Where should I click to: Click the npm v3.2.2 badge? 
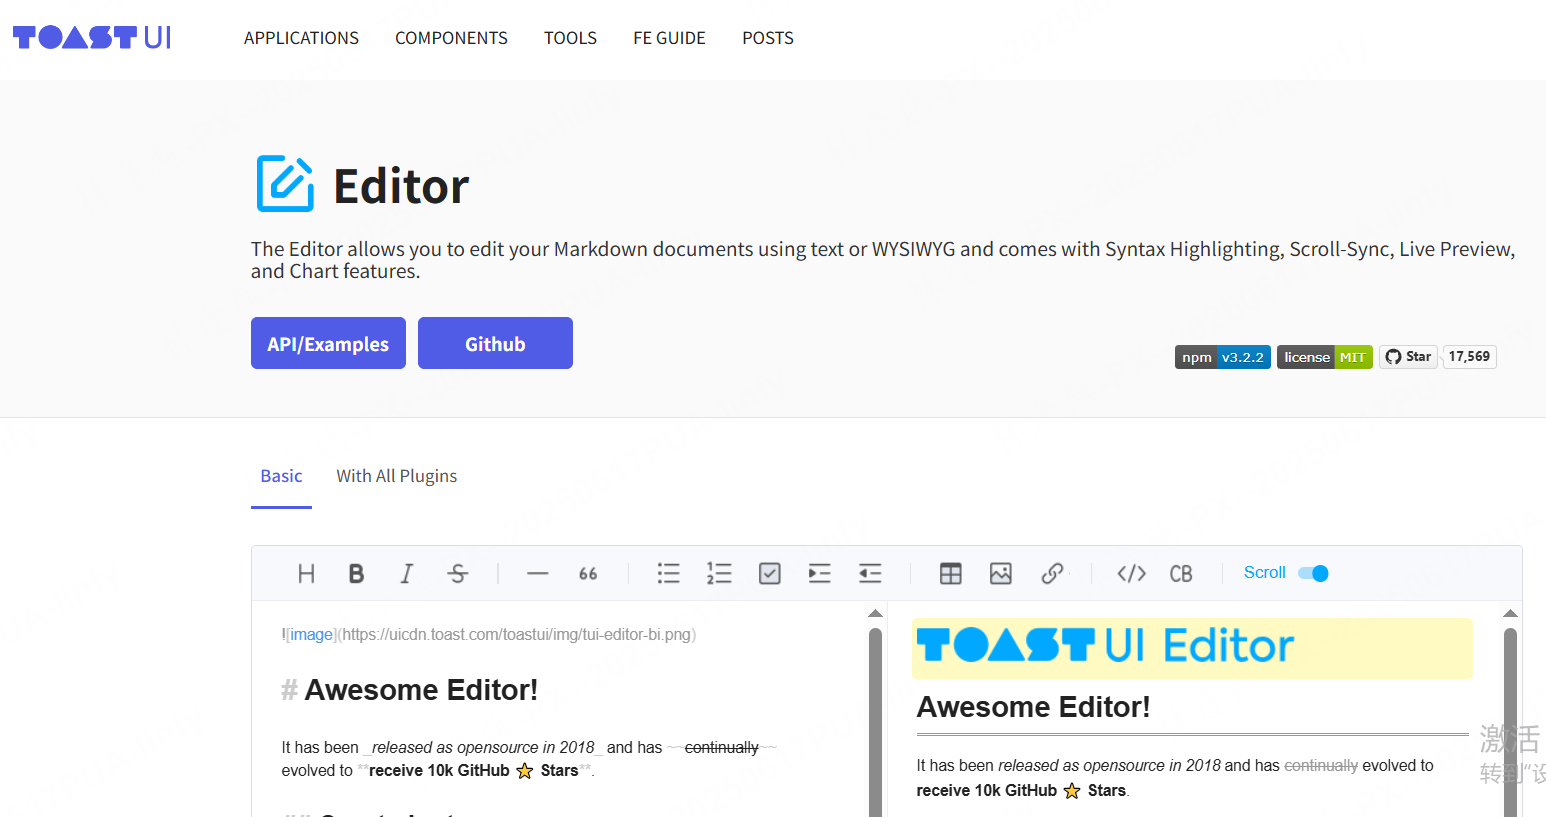1223,357
